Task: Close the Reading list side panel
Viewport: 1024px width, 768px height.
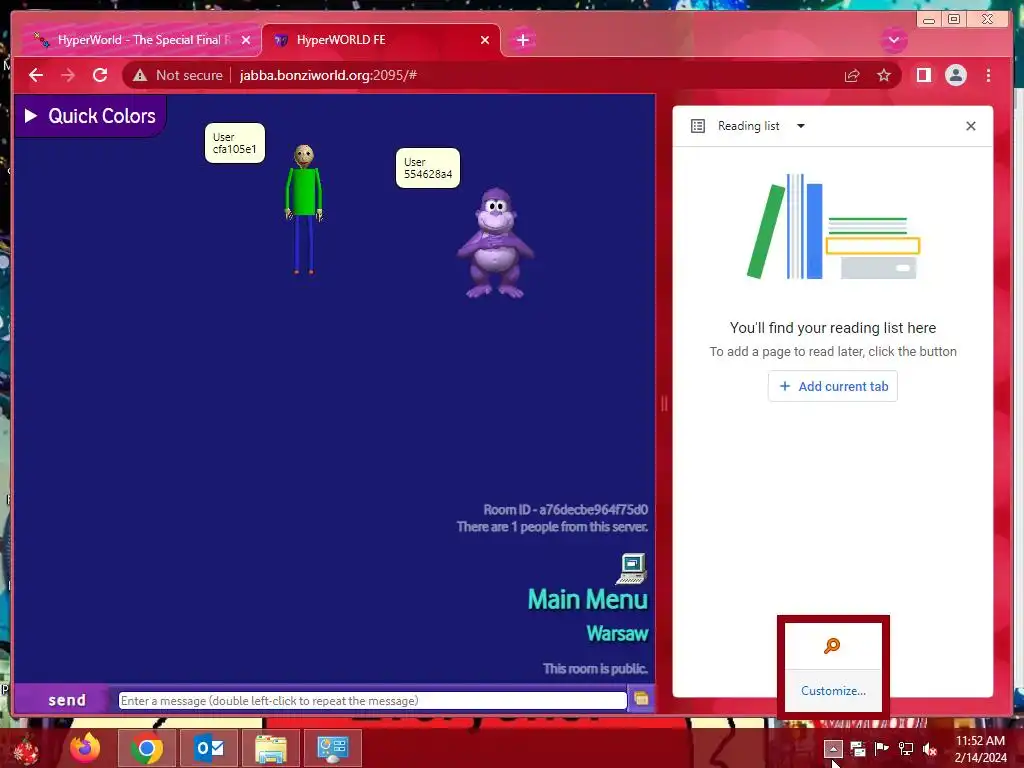Action: point(970,126)
